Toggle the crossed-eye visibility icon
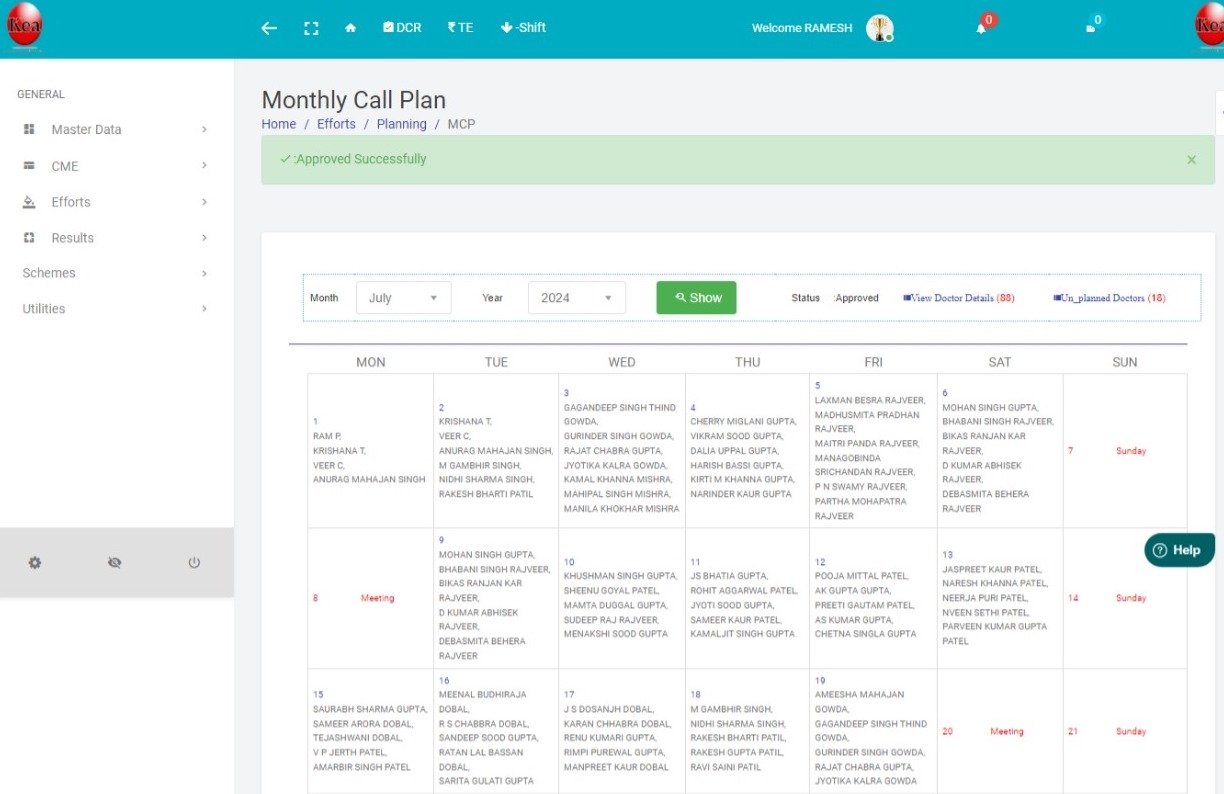Screen dimensions: 1224x794 point(114,563)
